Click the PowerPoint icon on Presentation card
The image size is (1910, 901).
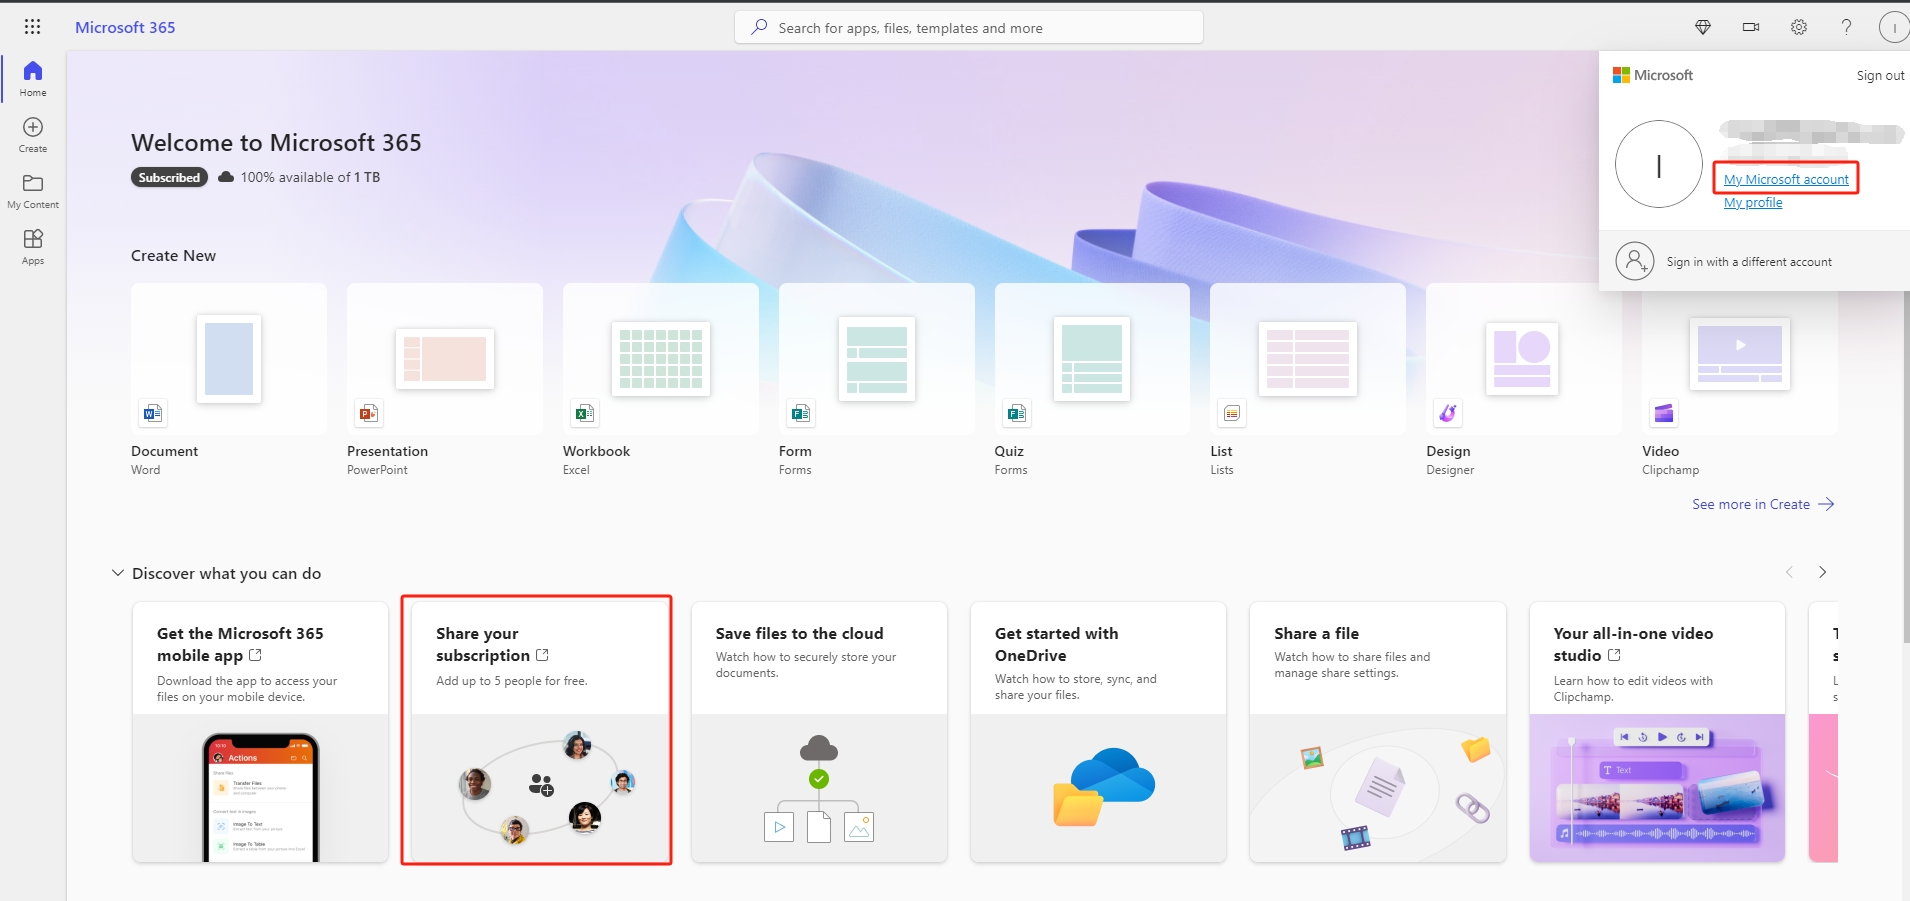click(369, 413)
